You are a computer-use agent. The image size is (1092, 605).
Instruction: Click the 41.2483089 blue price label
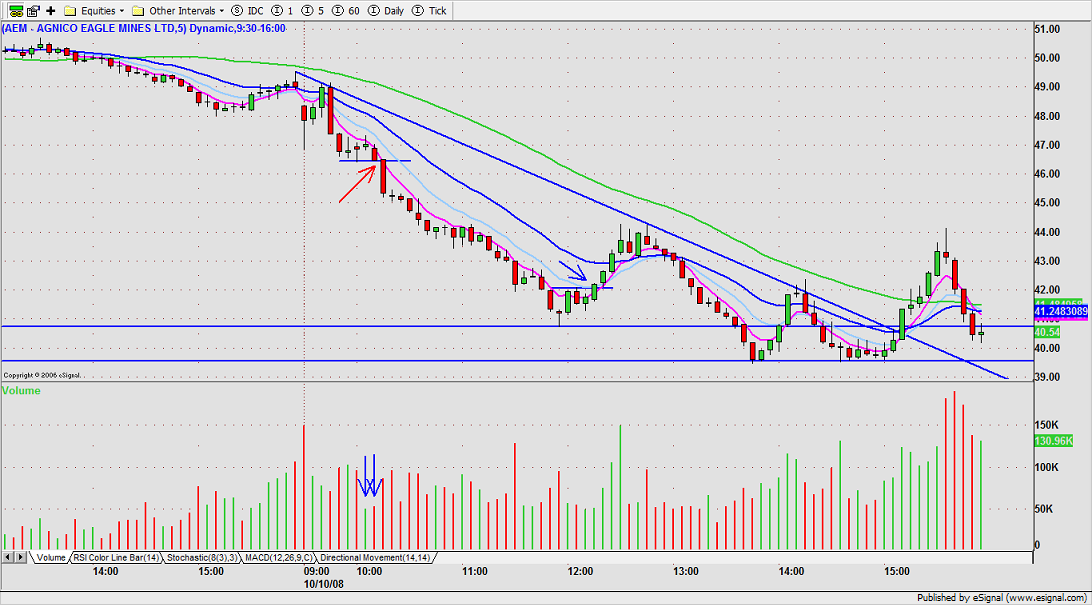1061,311
